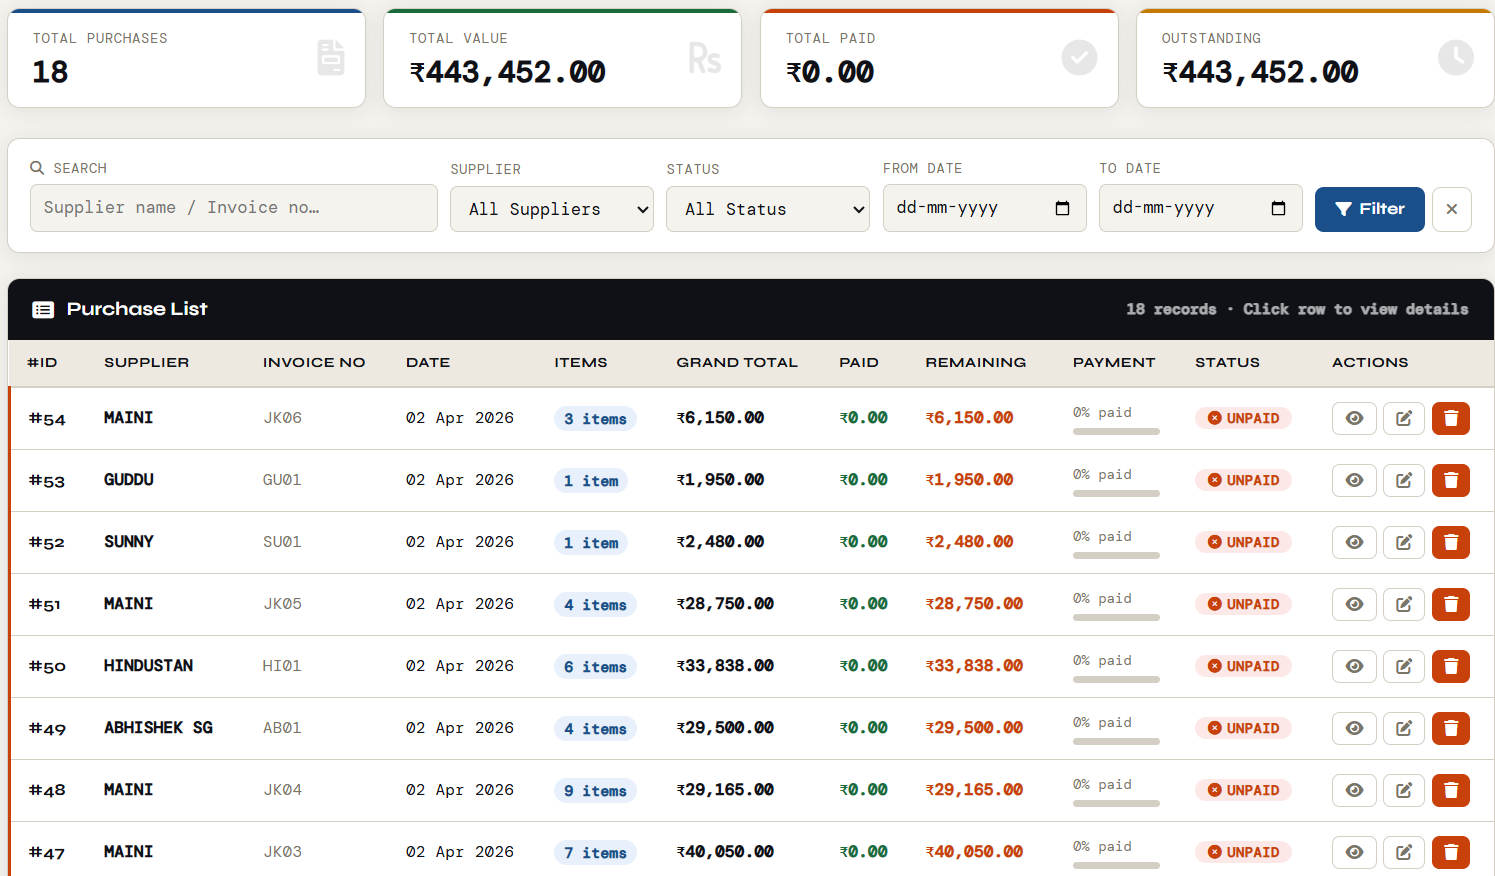Clear filters with the X button

click(1451, 209)
